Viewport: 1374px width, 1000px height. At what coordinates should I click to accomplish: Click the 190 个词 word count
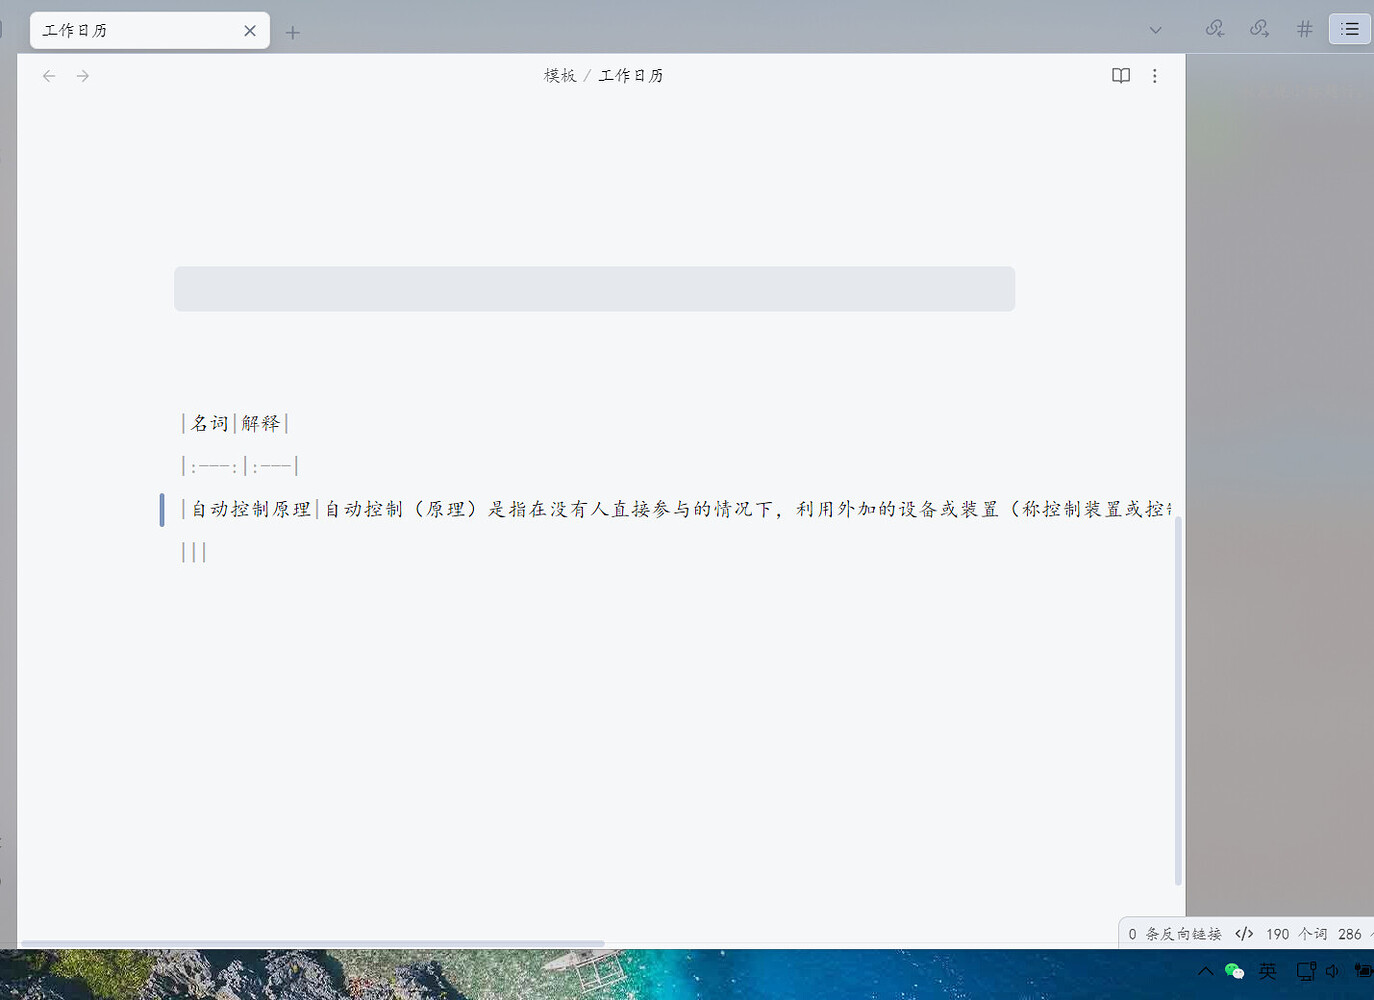coord(1296,934)
